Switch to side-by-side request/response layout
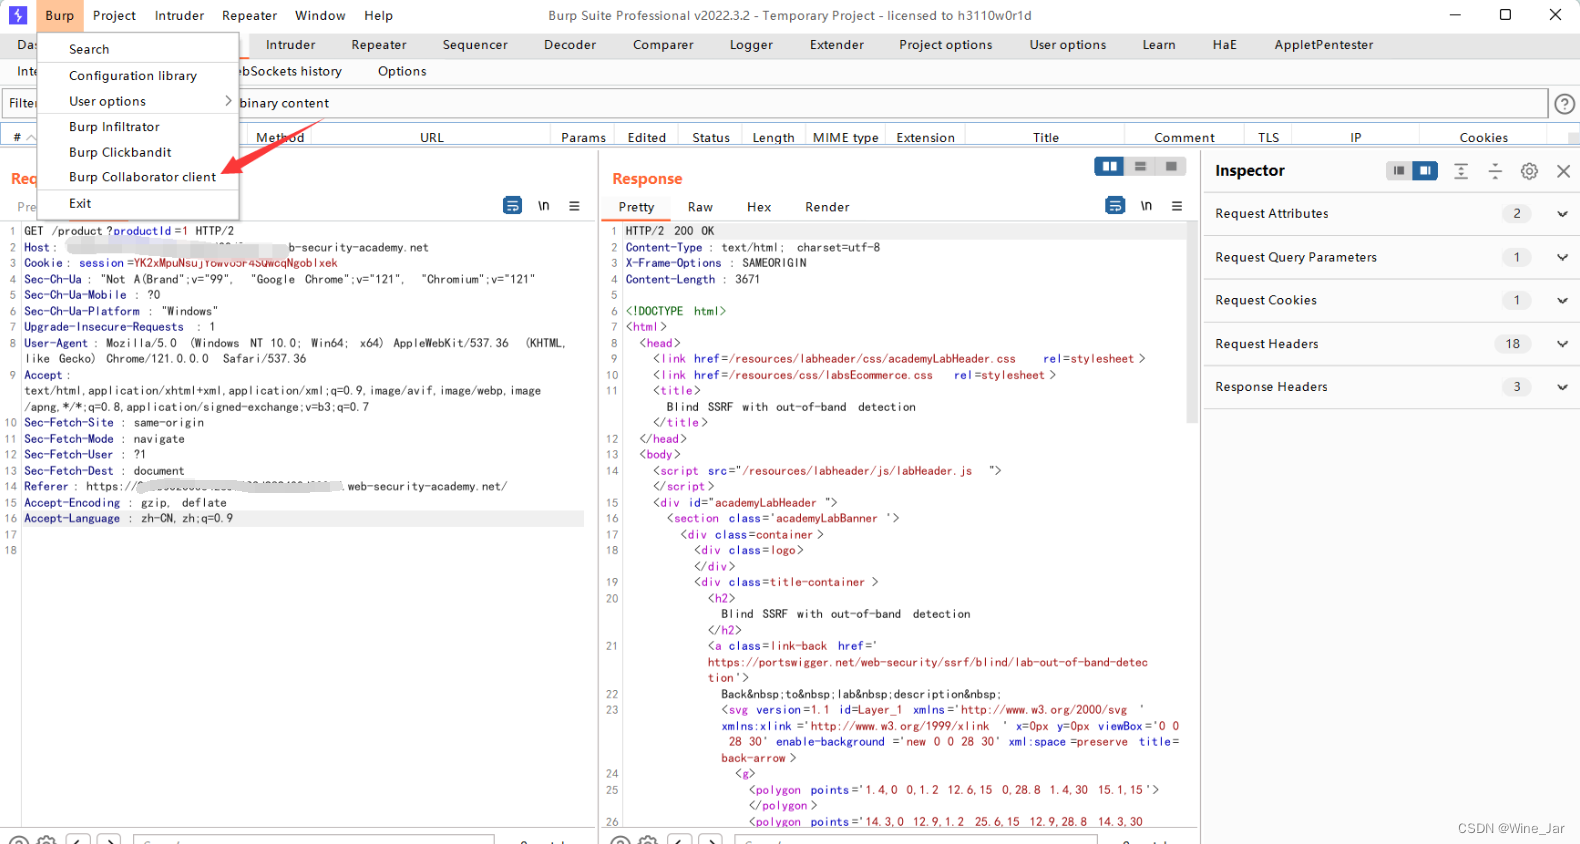1580x844 pixels. tap(1109, 166)
